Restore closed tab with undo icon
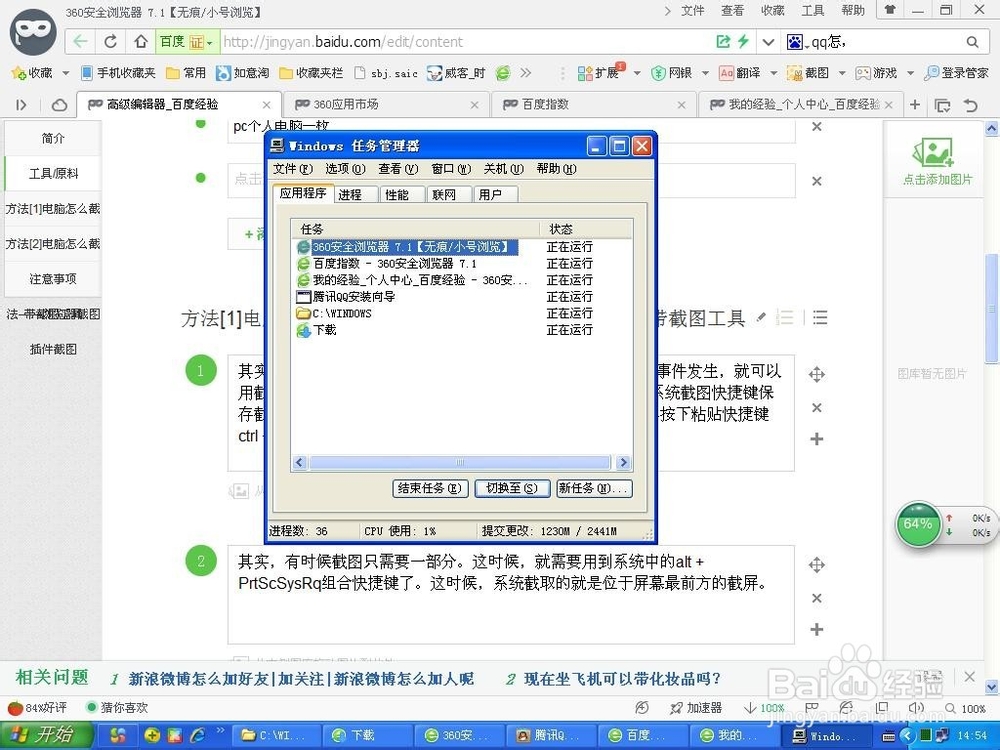Screen dimensions: 1000x750 pyautogui.click(x=970, y=105)
